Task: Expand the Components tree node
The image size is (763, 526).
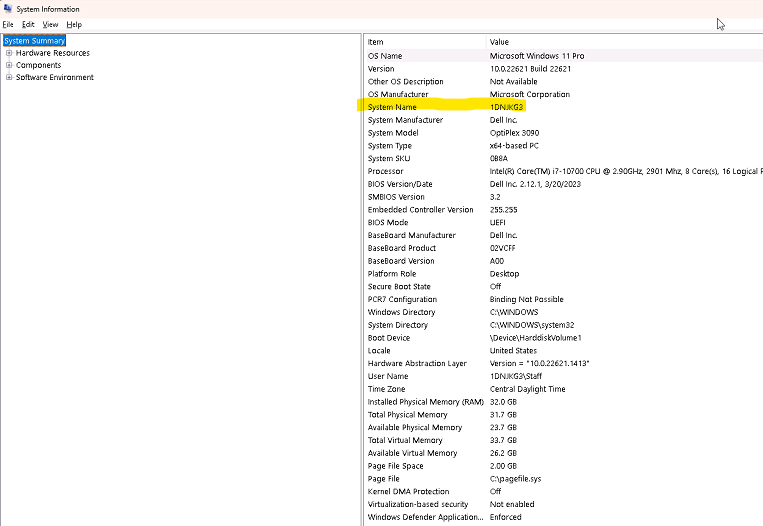Action: 9,65
